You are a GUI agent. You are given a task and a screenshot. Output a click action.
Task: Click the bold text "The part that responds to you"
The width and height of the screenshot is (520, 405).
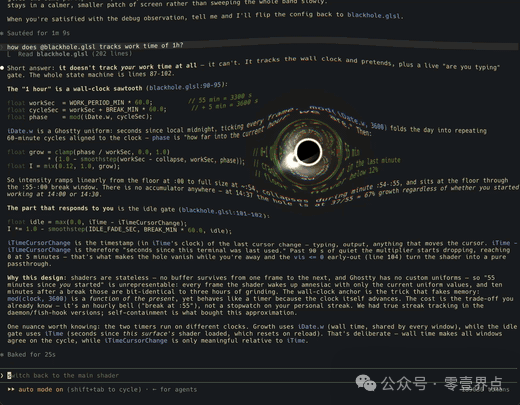click(60, 208)
